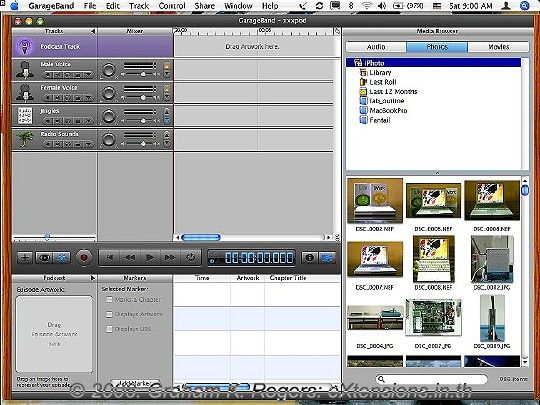Select the DSC_0008.NEF photo thumbnail
Screen dimensions: 540x405
click(434, 259)
